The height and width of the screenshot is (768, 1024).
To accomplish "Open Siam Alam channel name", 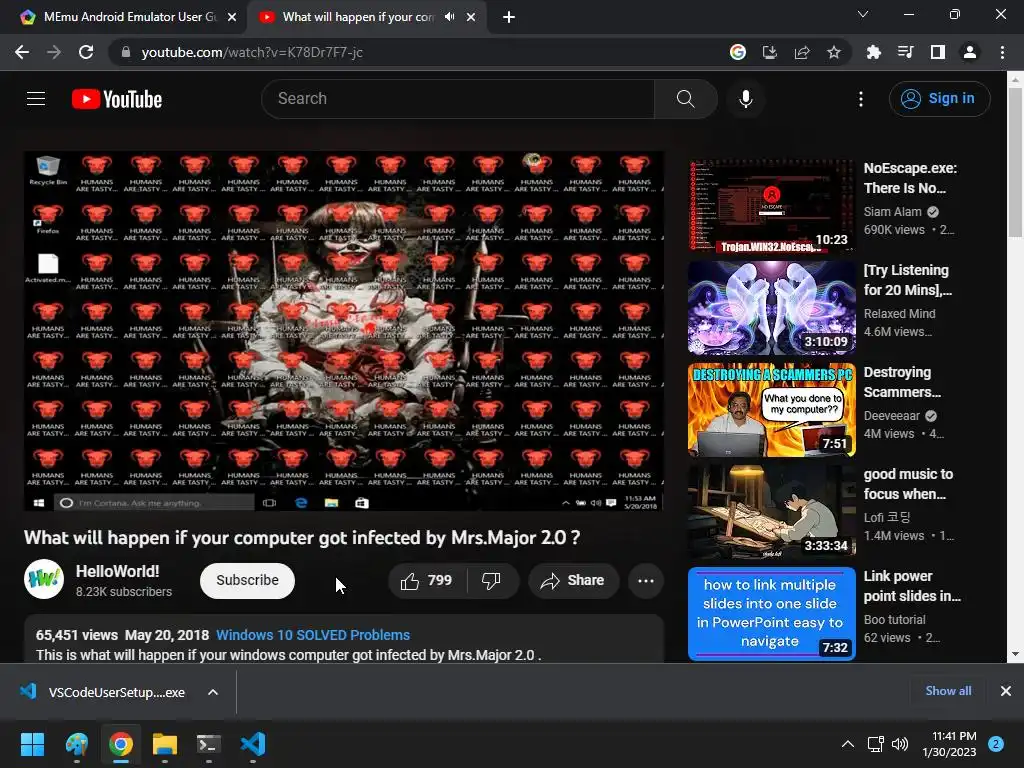I will pyautogui.click(x=892, y=212).
